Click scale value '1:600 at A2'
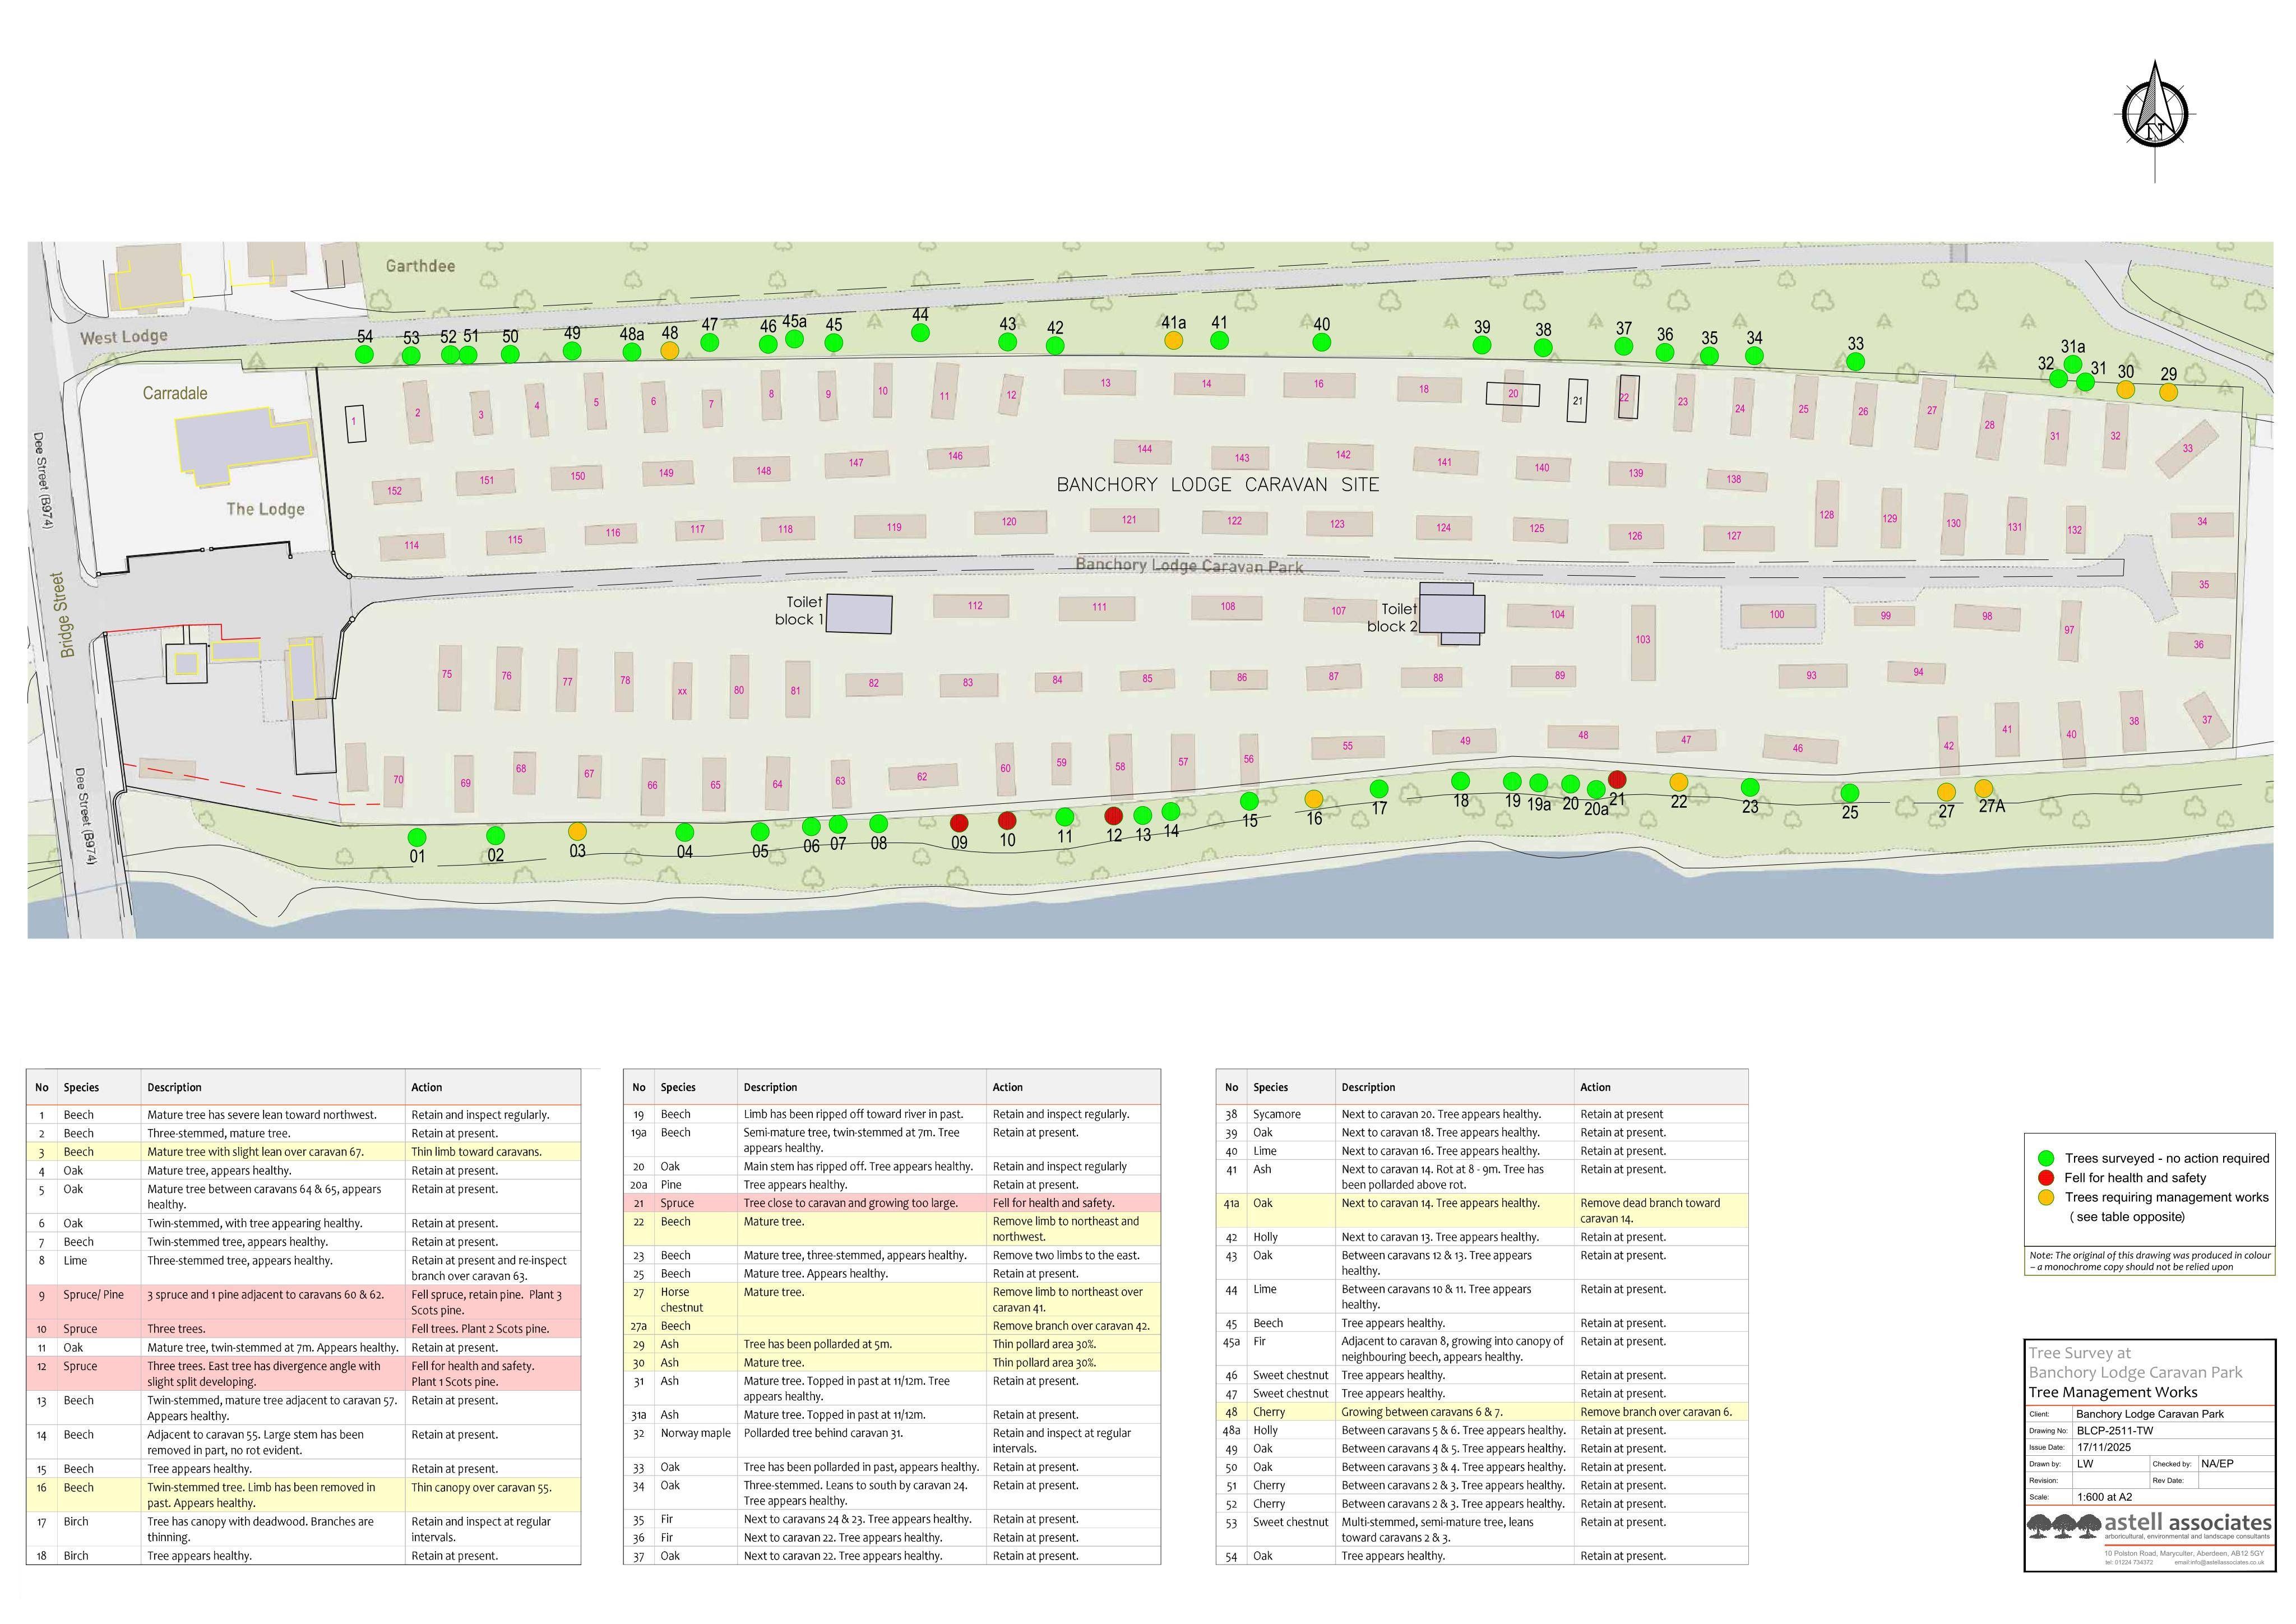The width and height of the screenshot is (2296, 1624). [x=2104, y=1497]
